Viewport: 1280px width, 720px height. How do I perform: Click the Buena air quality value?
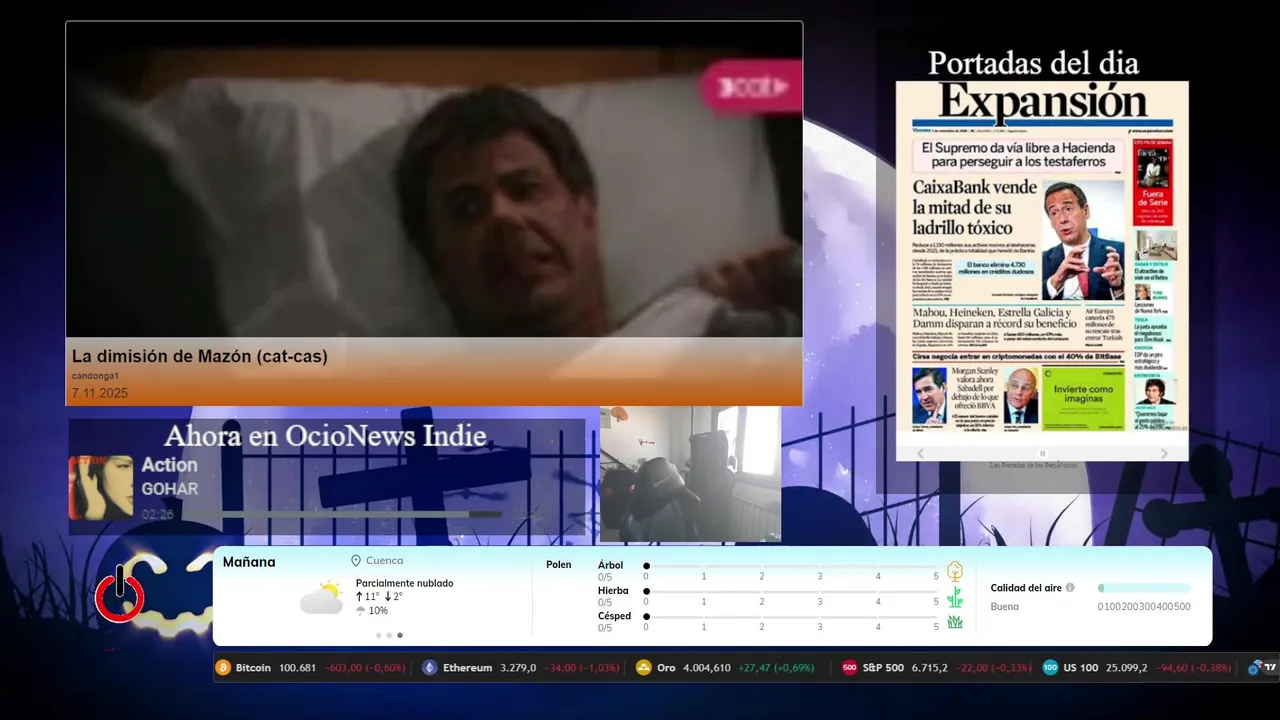click(1005, 607)
